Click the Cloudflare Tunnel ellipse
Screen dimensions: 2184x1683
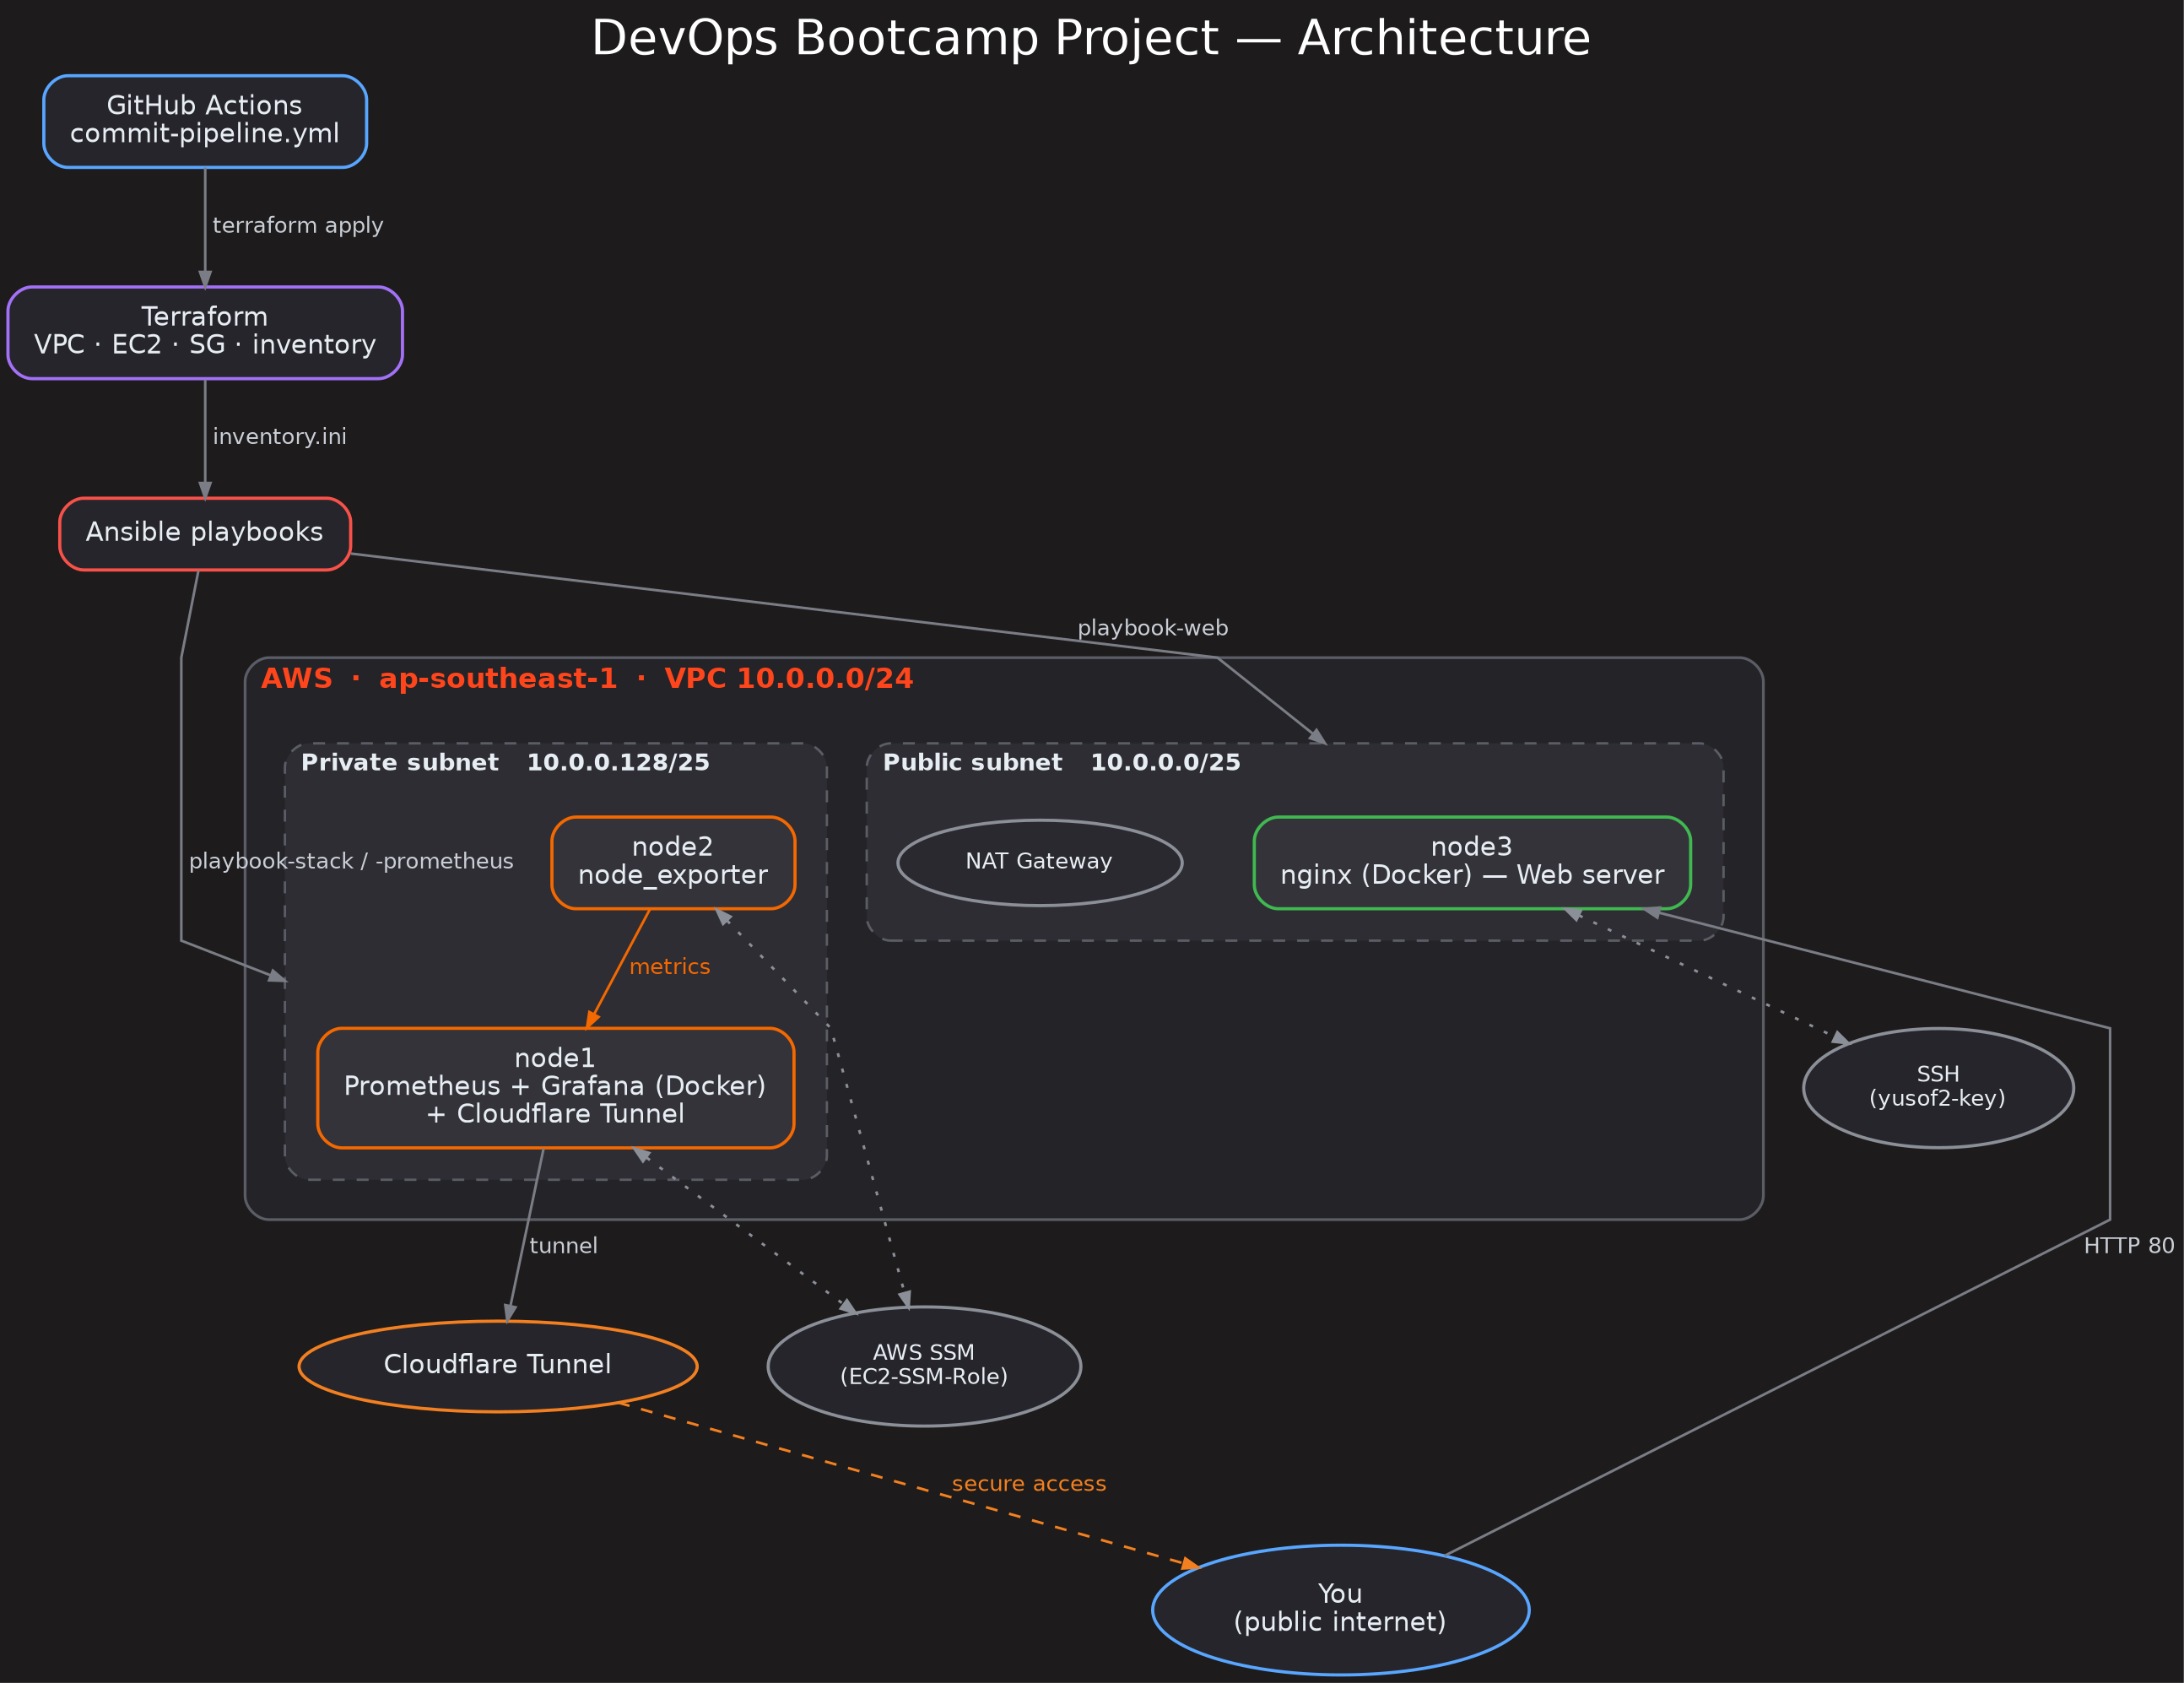498,1366
